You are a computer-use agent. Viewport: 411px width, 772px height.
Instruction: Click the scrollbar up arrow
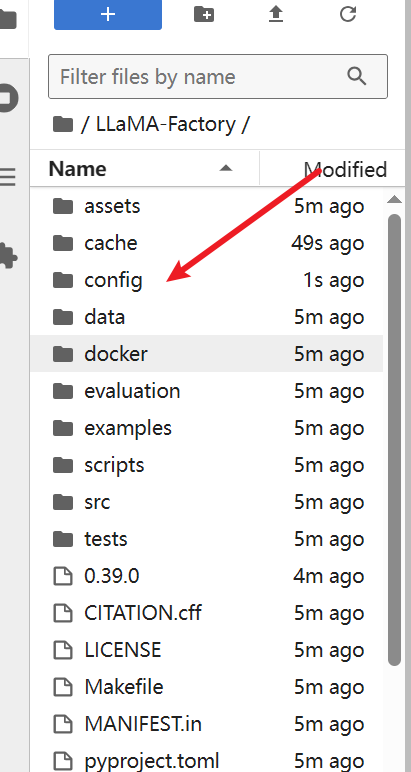(394, 199)
